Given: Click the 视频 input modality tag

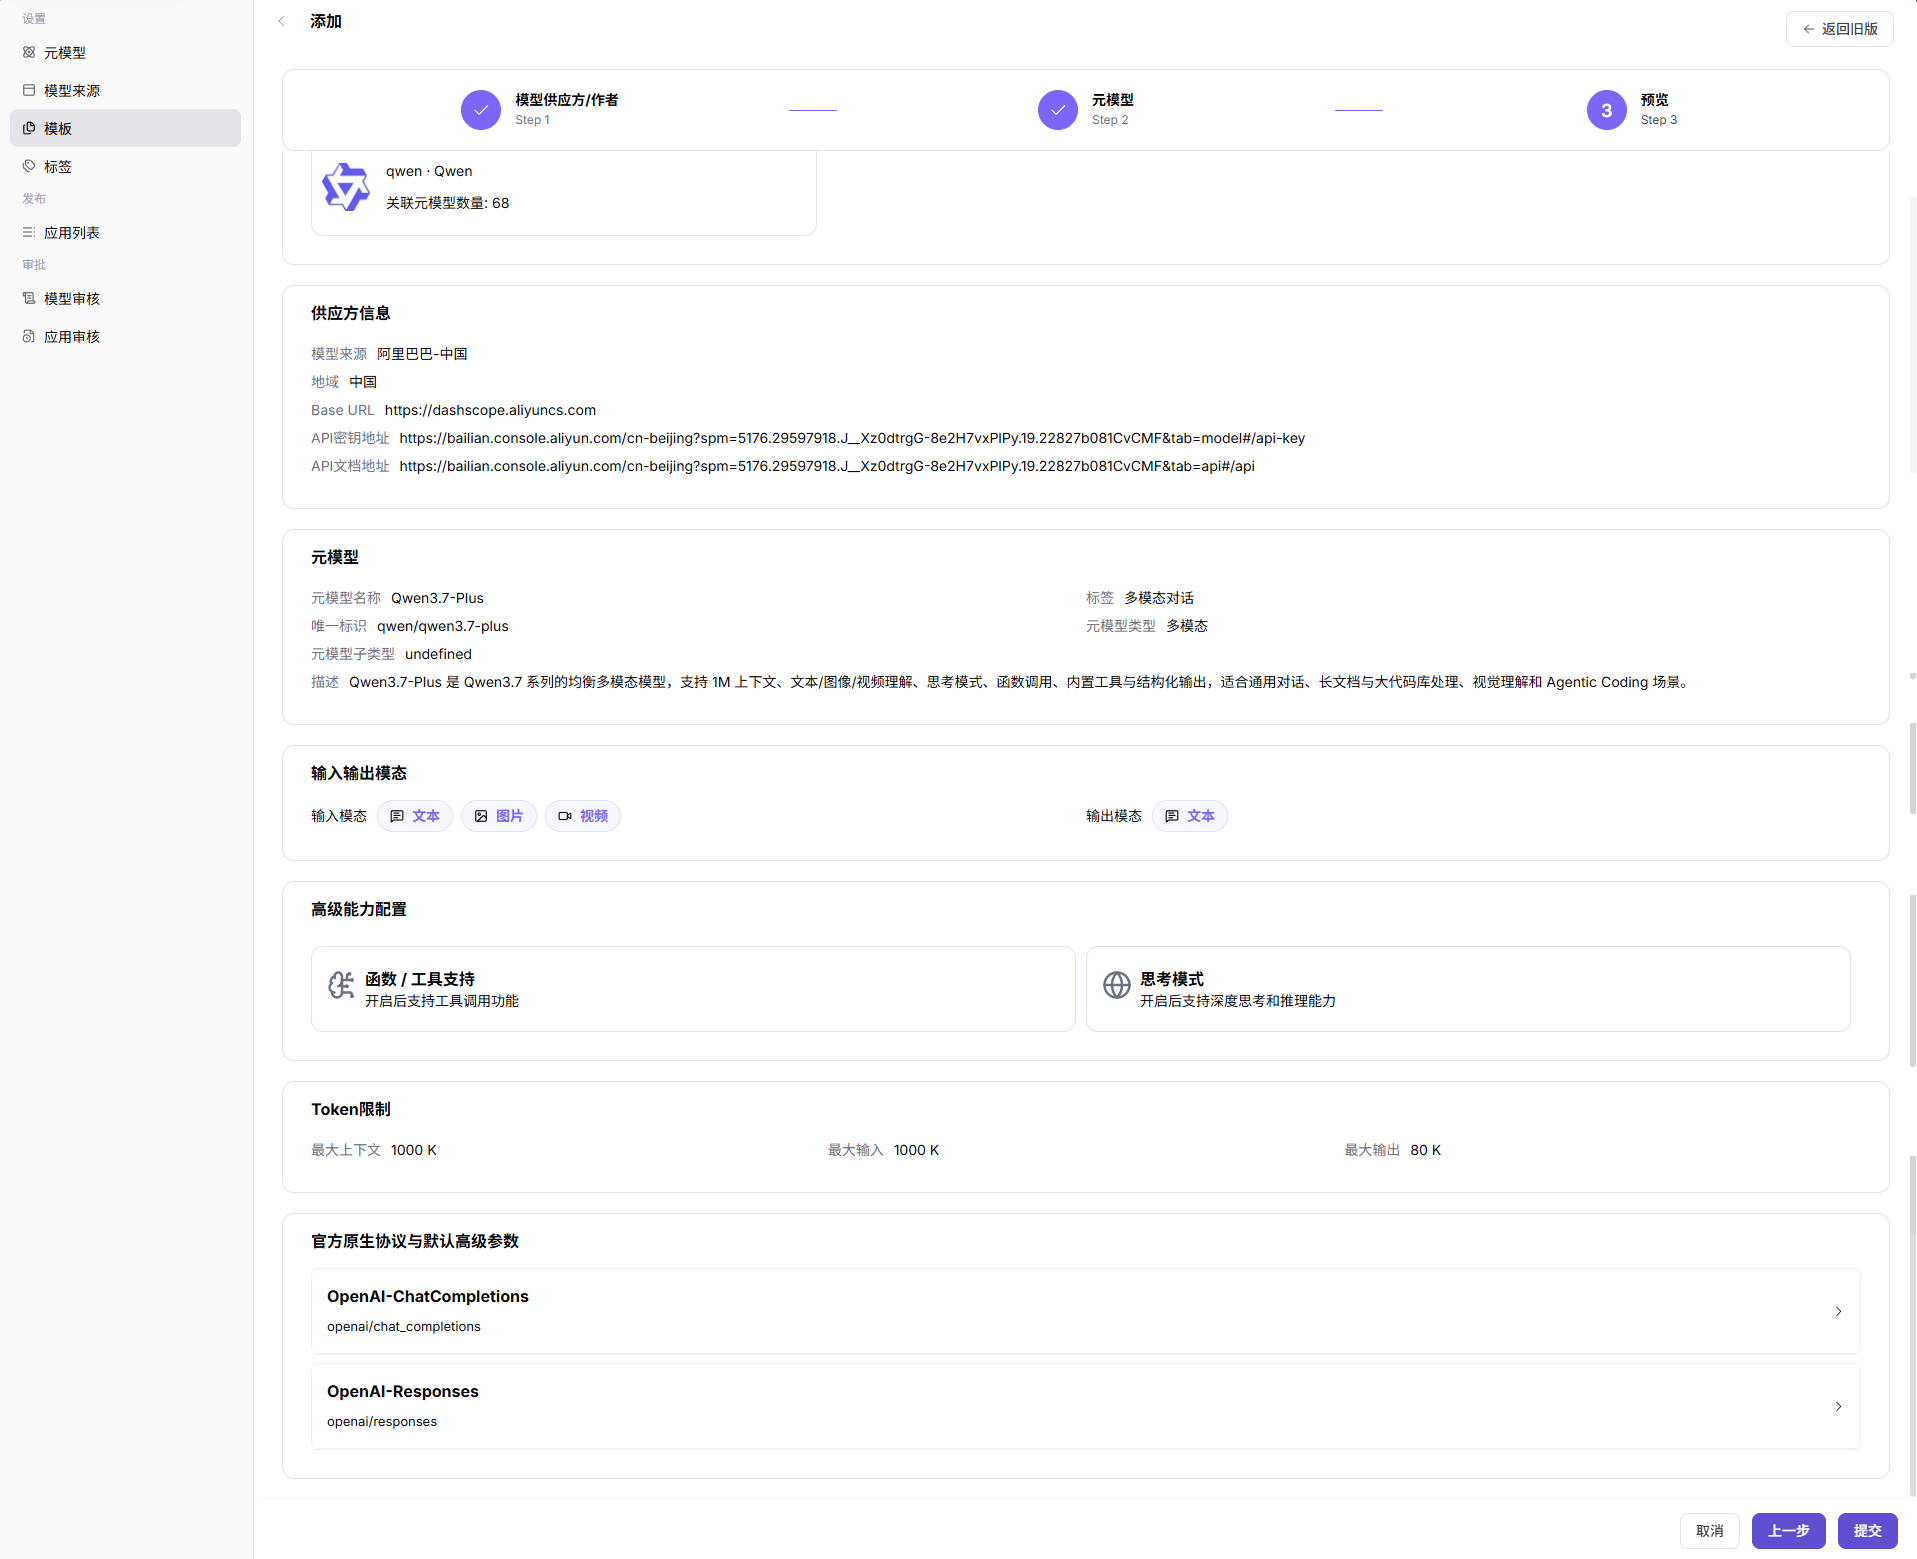Looking at the screenshot, I should (x=583, y=816).
